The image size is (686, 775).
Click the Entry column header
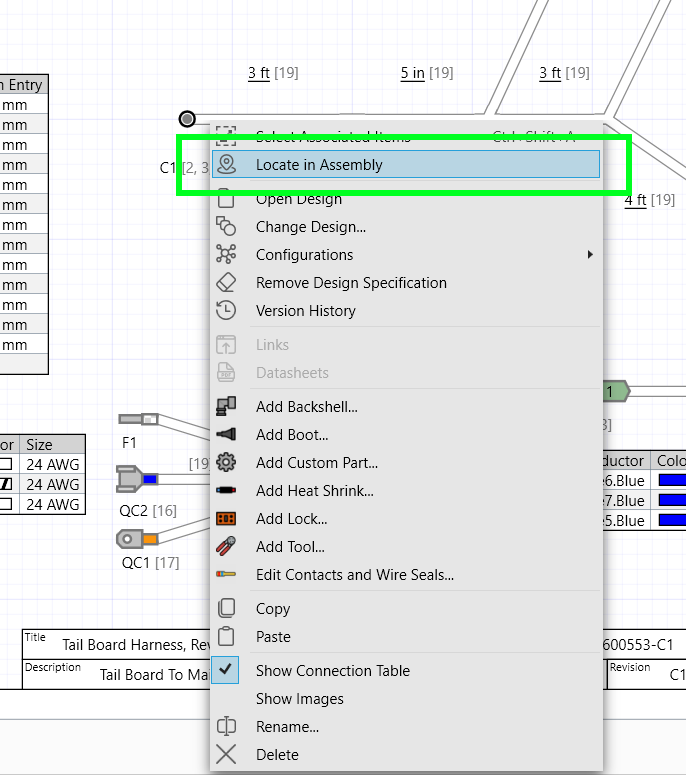pyautogui.click(x=24, y=85)
